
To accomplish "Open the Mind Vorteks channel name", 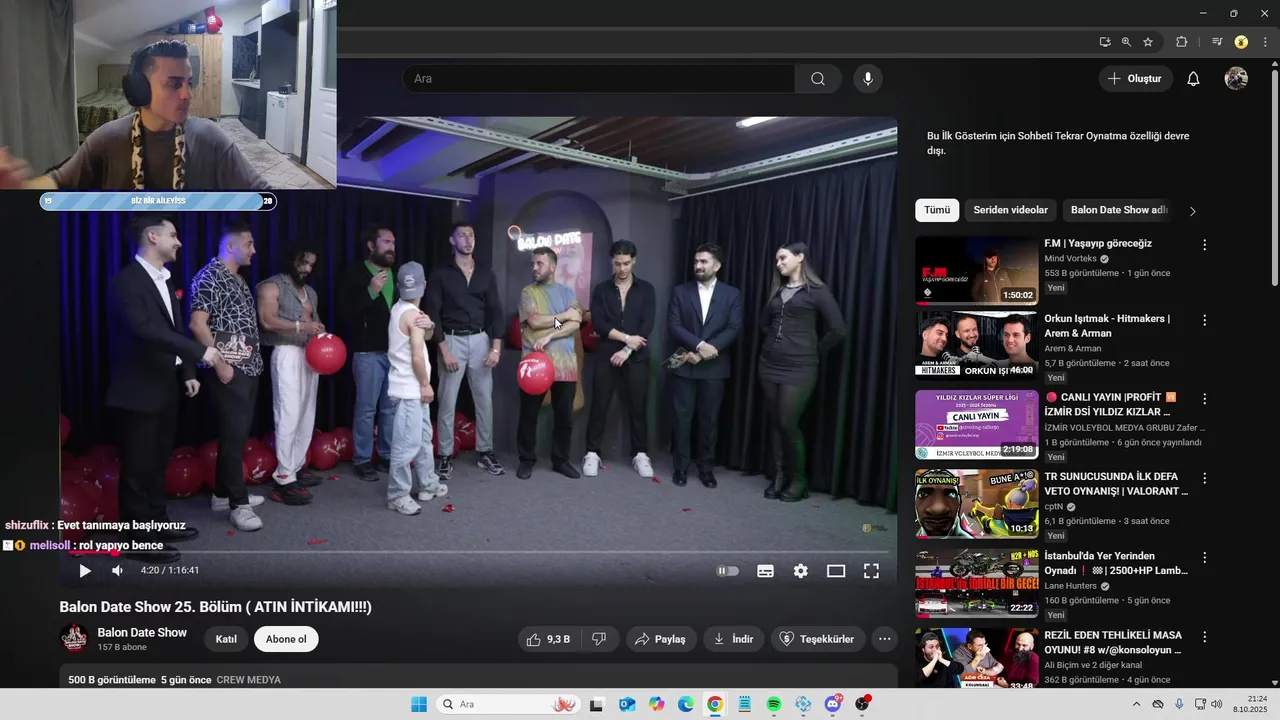I will (x=1070, y=259).
